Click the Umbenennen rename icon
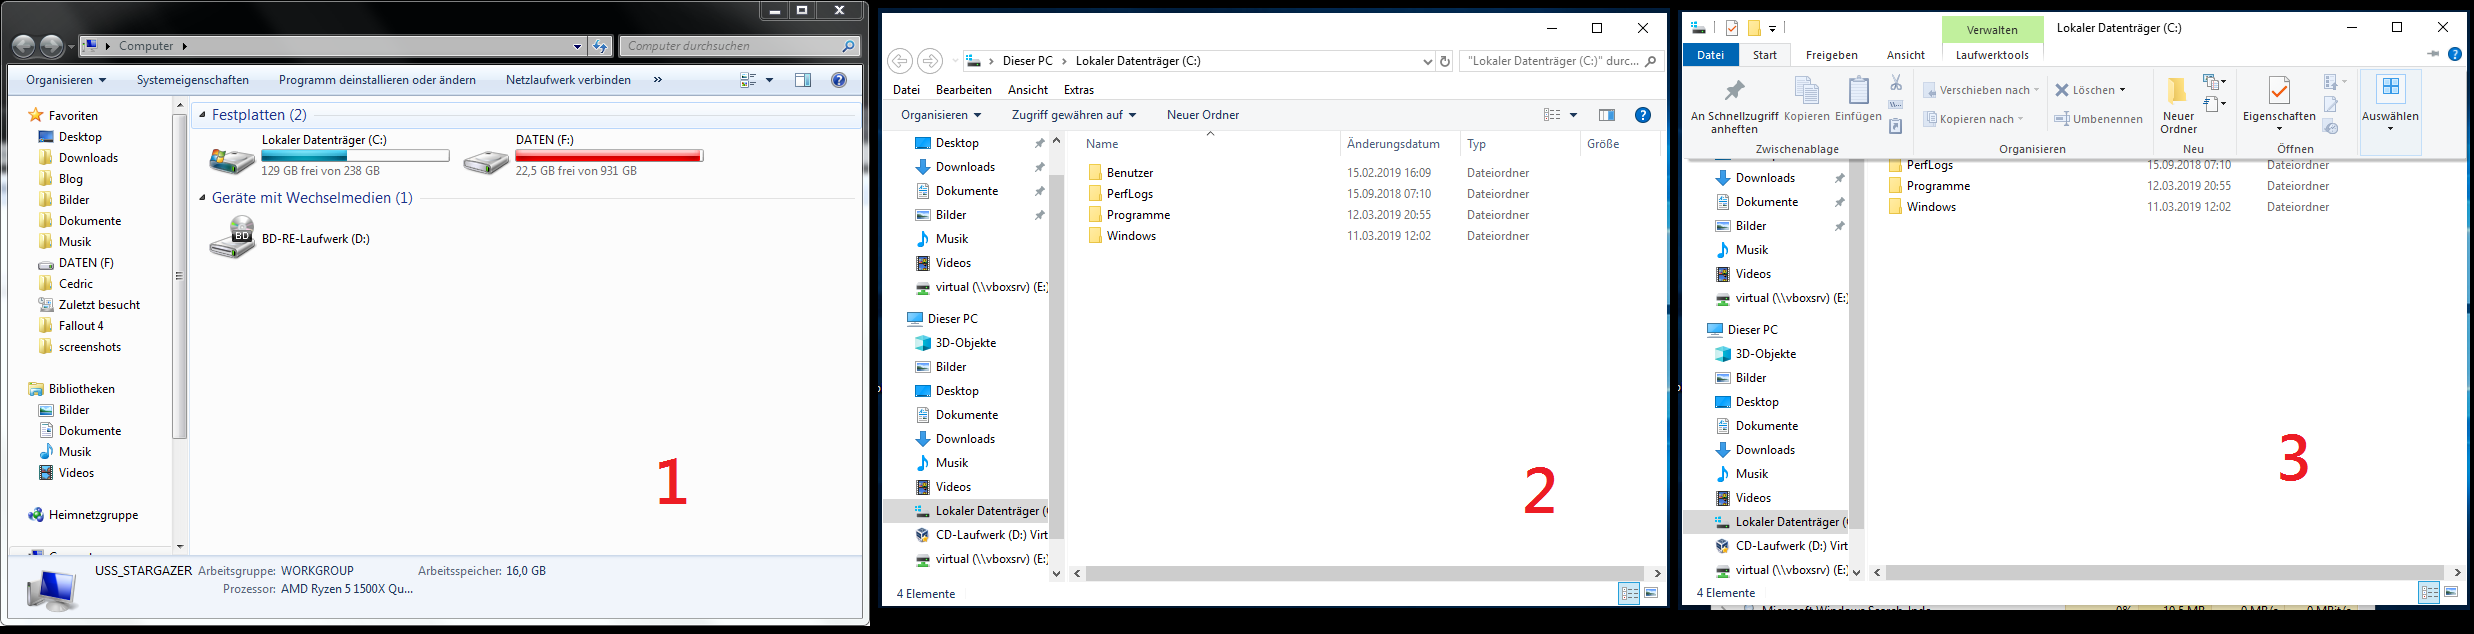Viewport: 2474px width, 634px height. [2061, 119]
